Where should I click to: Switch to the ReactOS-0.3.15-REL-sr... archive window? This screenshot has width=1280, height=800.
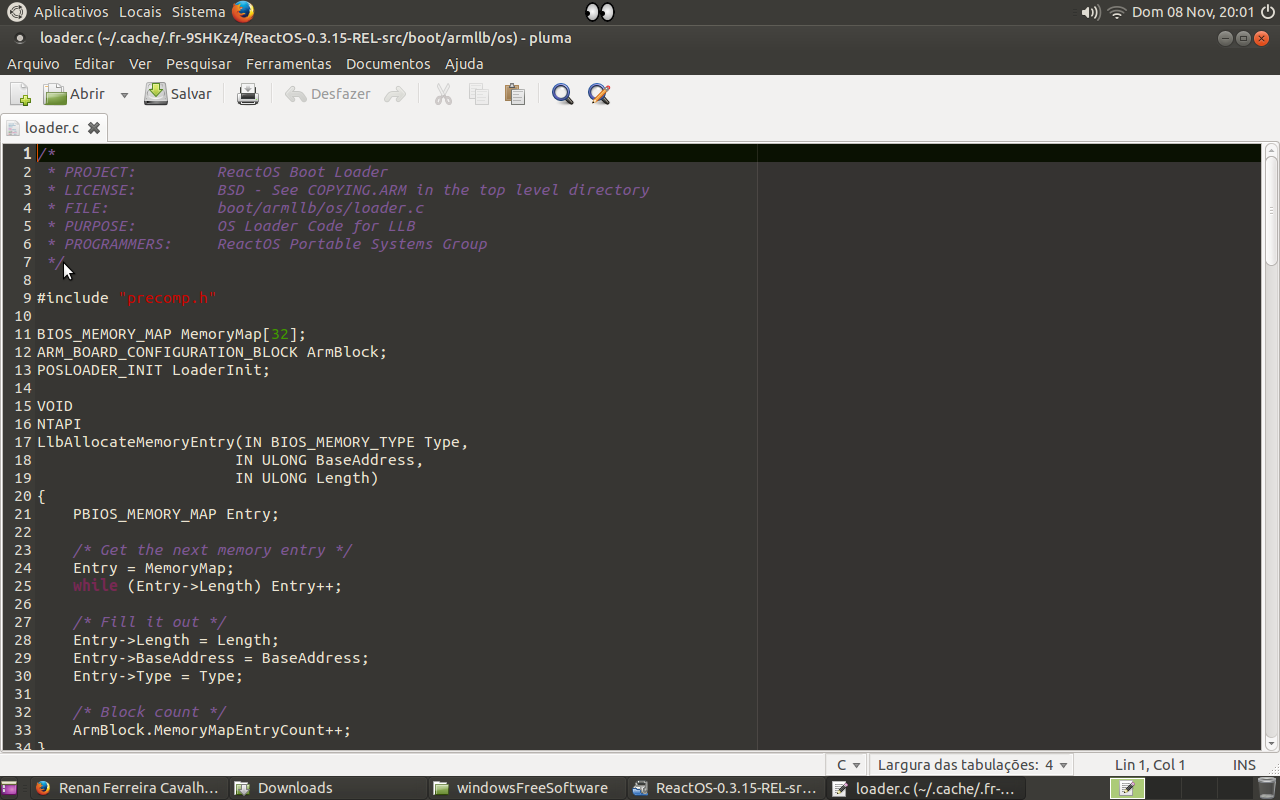point(726,788)
